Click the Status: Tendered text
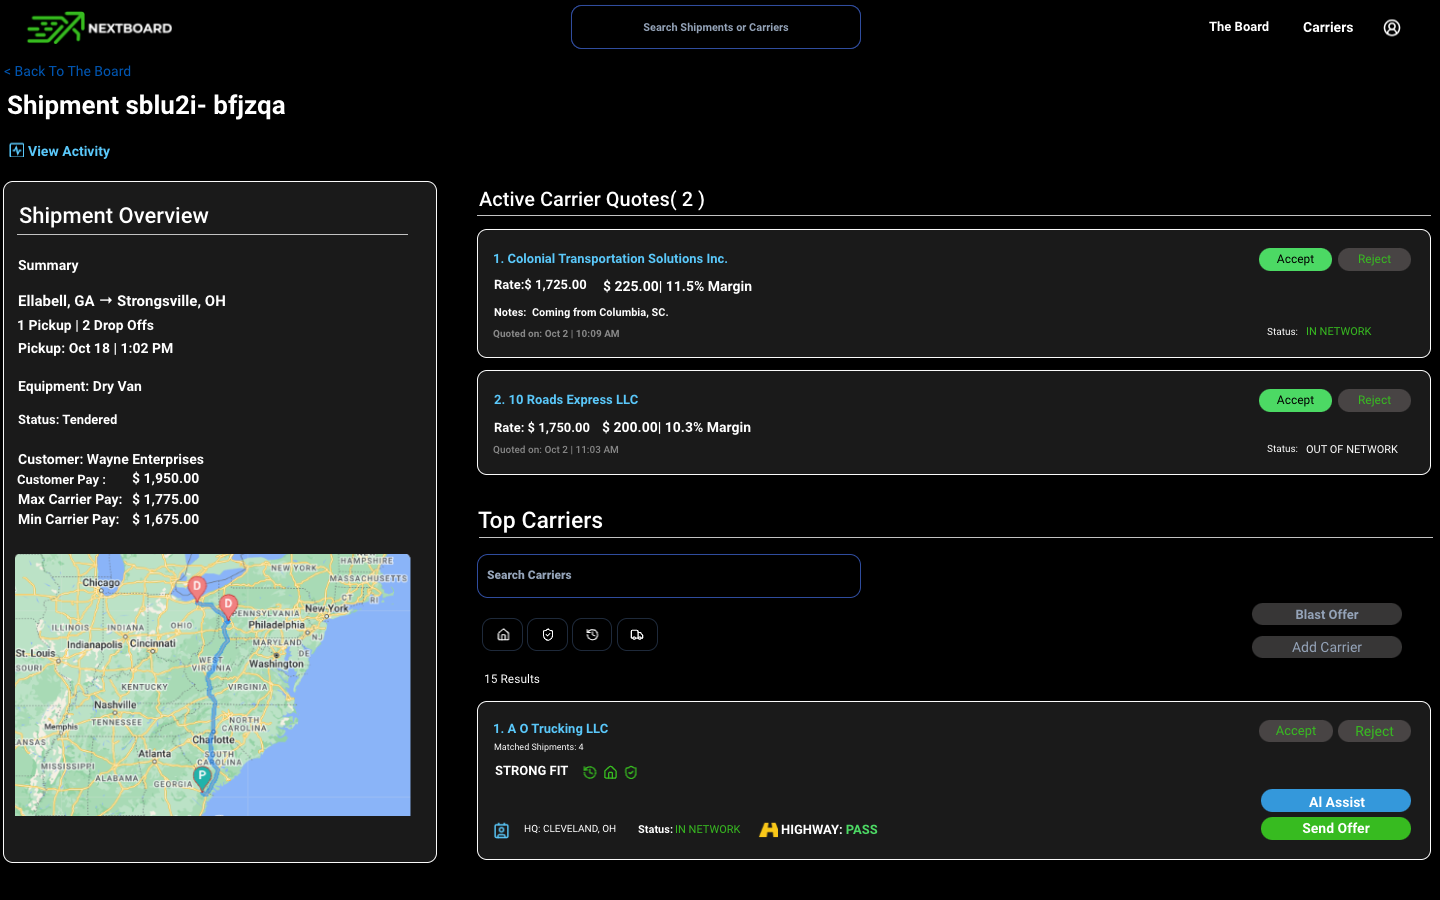1440x900 pixels. (67, 420)
